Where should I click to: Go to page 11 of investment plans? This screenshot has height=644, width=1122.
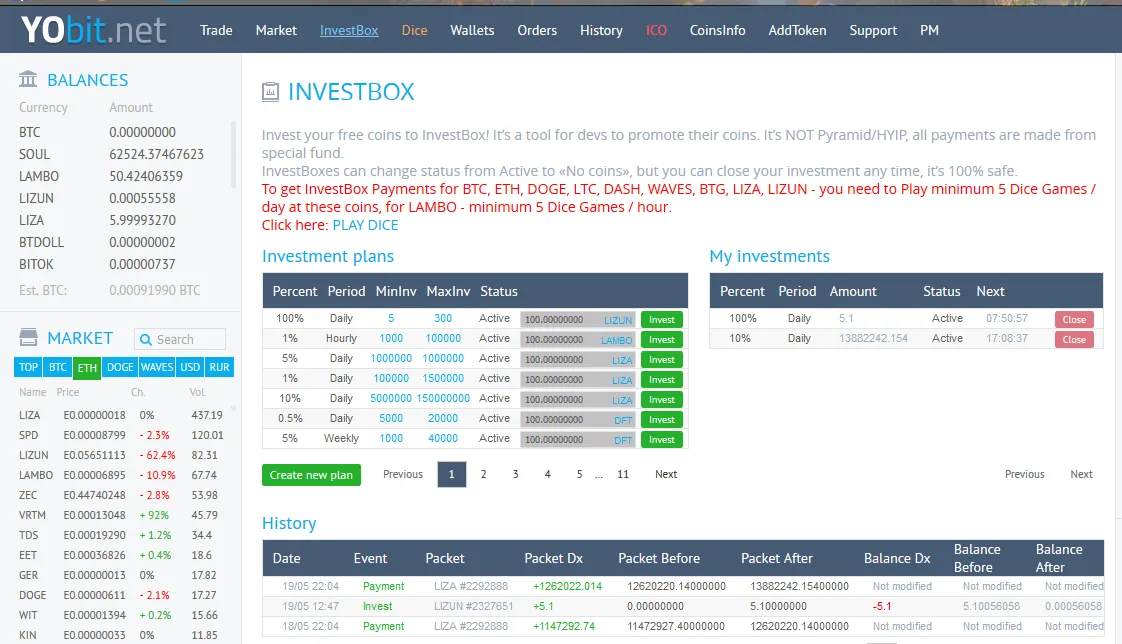point(623,474)
